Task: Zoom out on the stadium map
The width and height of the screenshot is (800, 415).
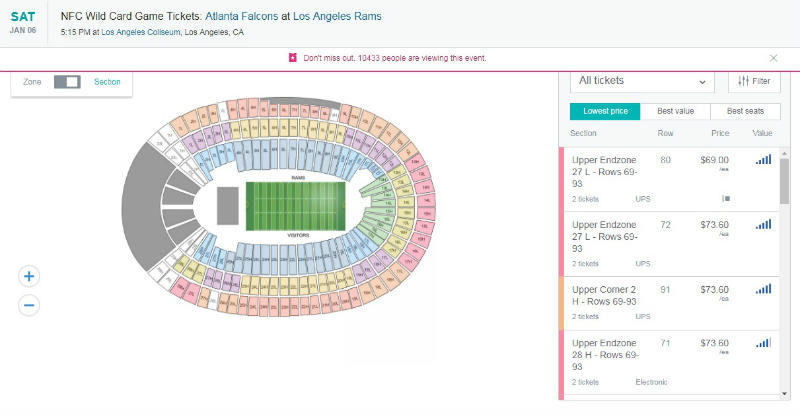Action: coord(29,305)
